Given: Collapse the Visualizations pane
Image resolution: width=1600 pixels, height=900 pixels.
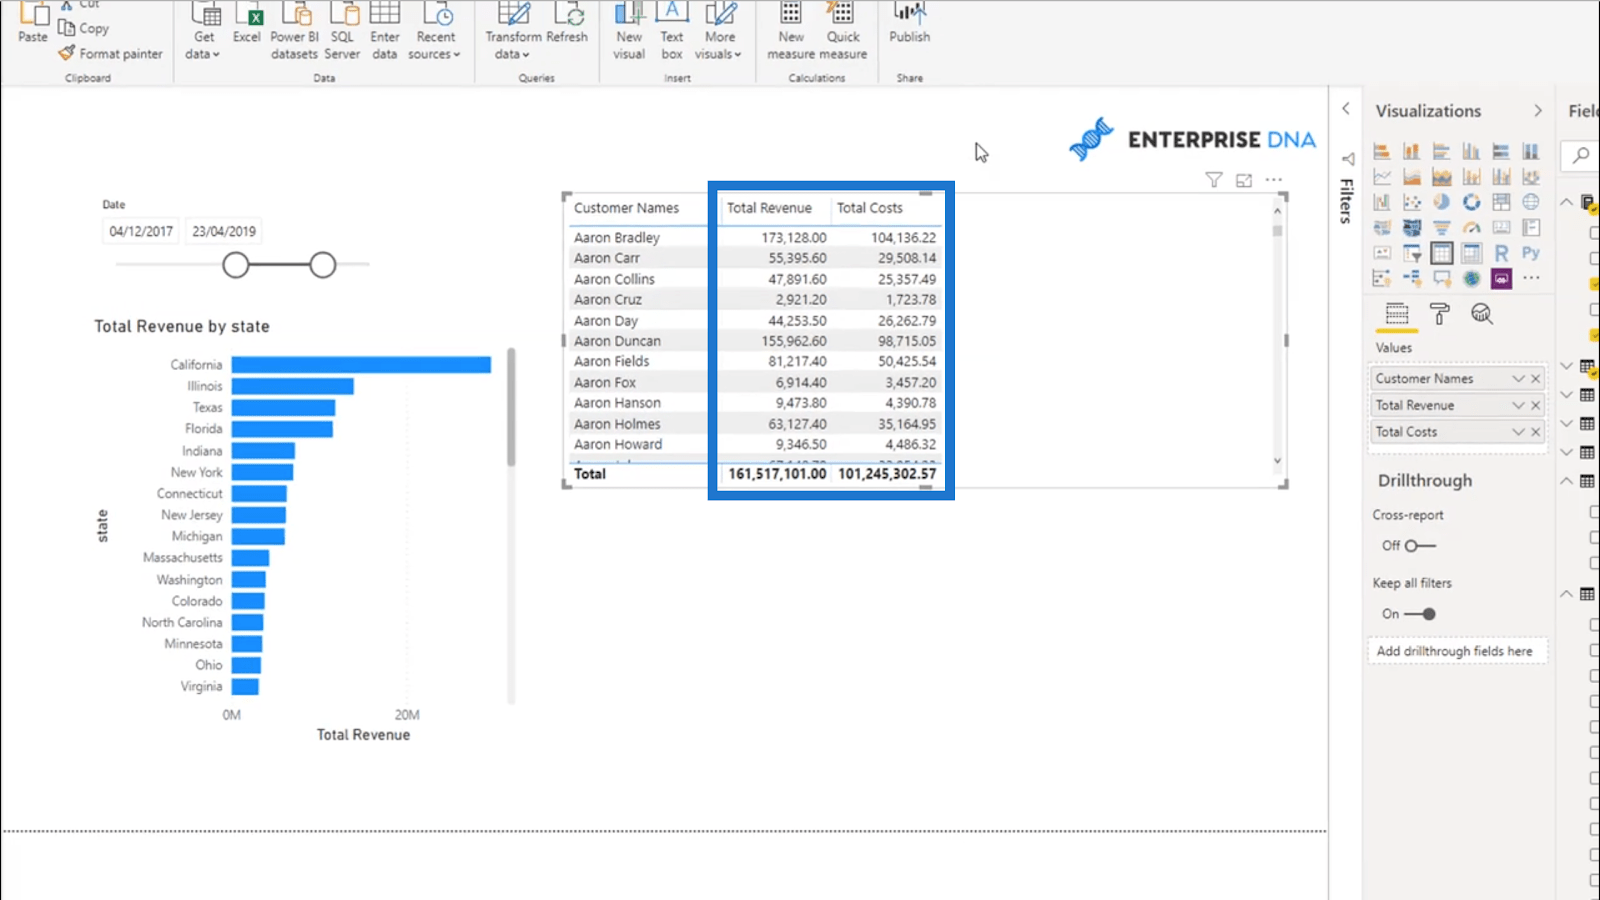Looking at the screenshot, I should pyautogui.click(x=1538, y=111).
